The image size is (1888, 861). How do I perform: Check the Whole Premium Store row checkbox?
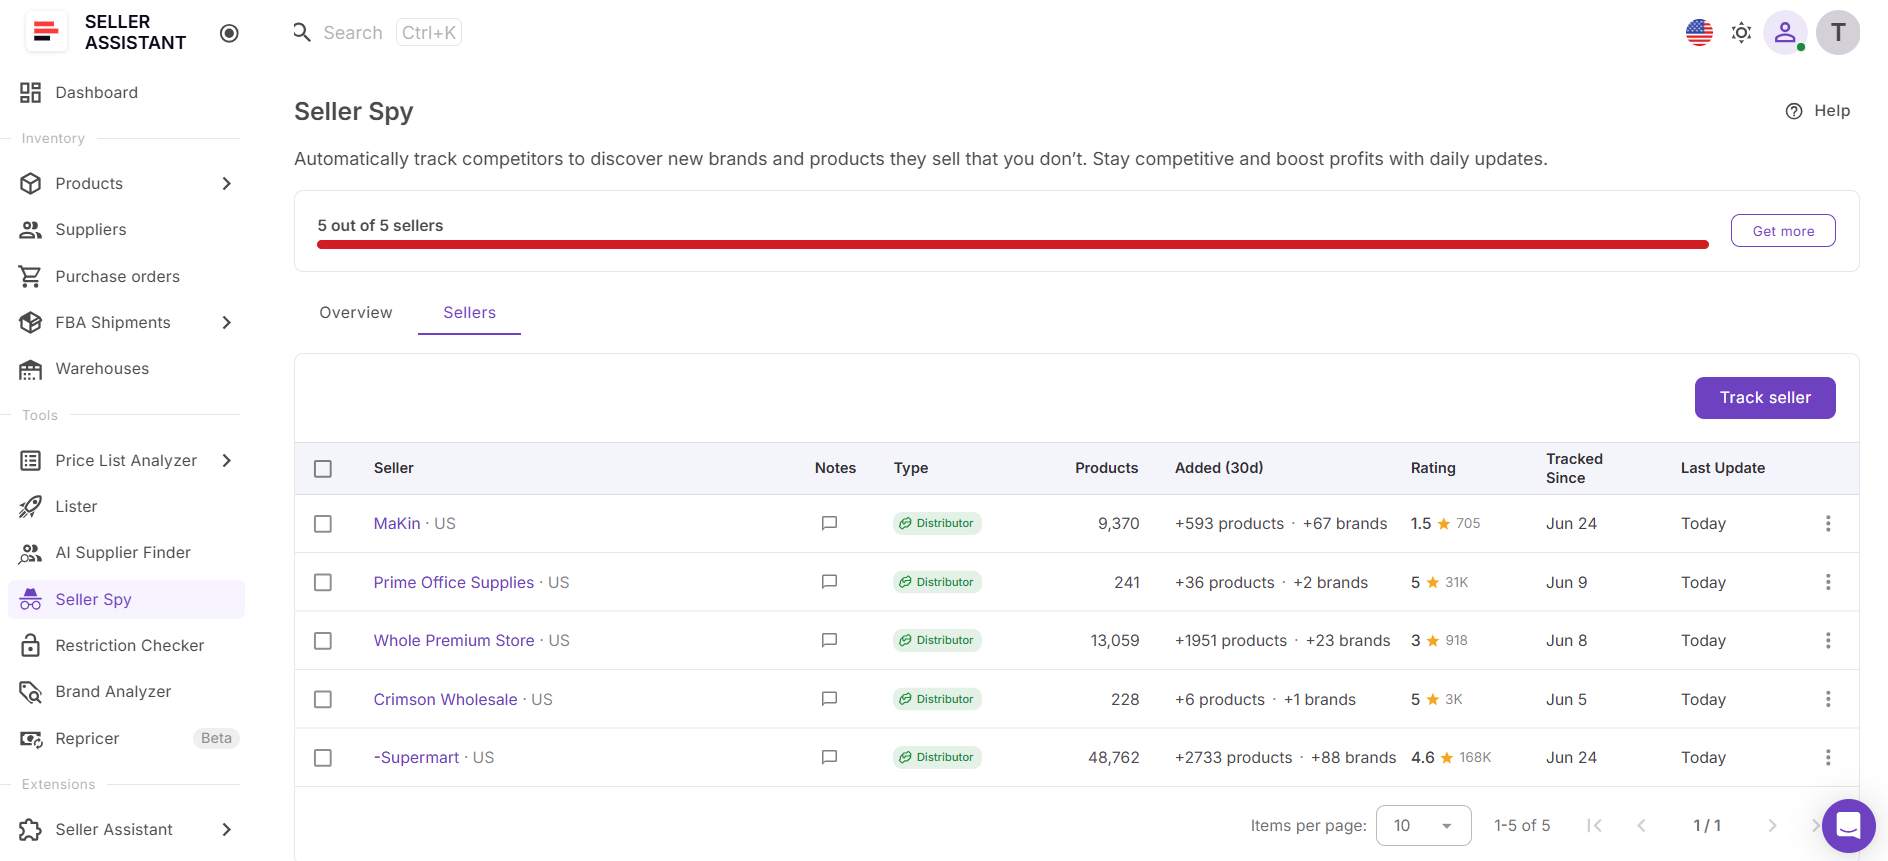click(x=323, y=641)
